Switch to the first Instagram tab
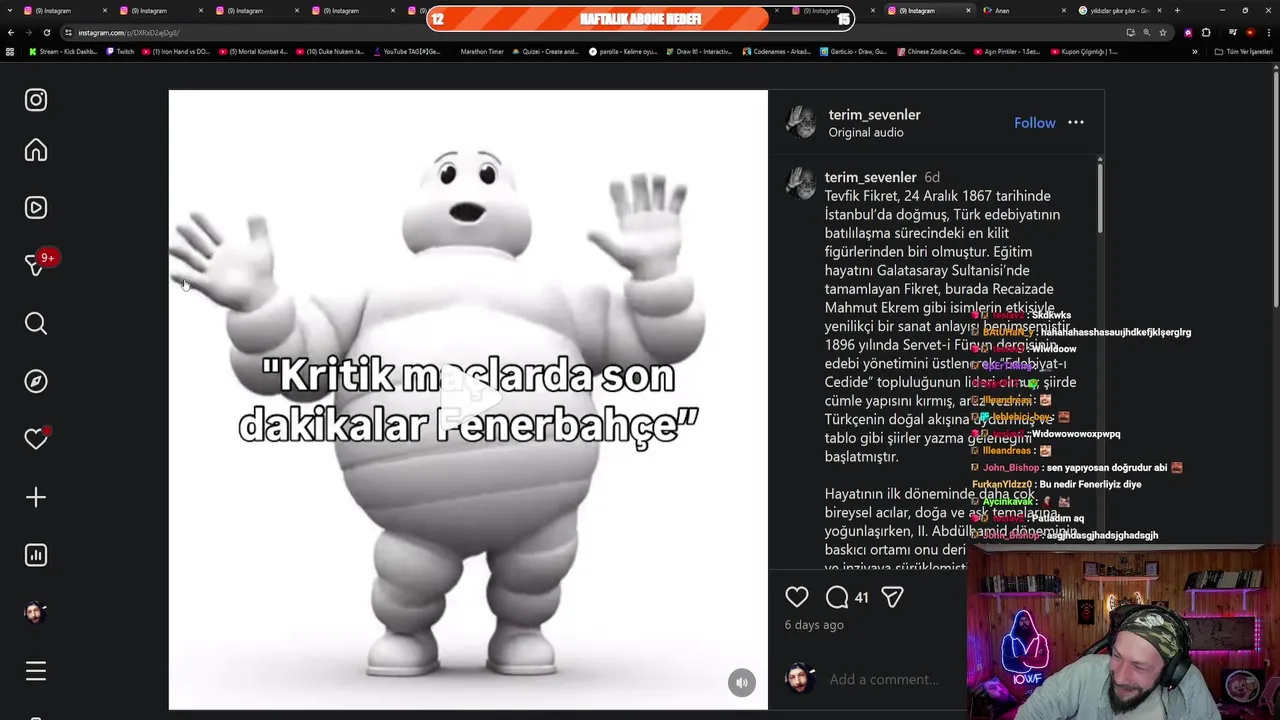This screenshot has width=1280, height=720. pyautogui.click(x=64, y=10)
